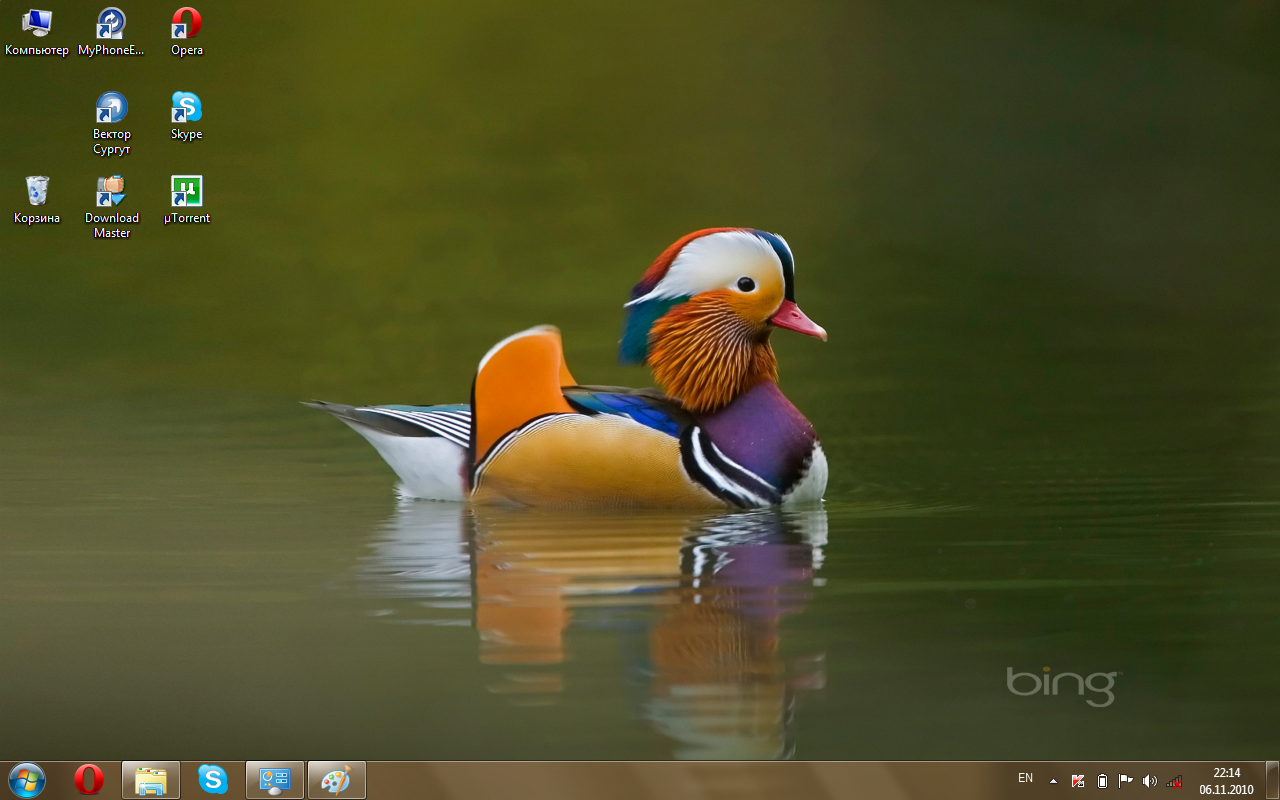Image resolution: width=1280 pixels, height=800 pixels.
Task: Open the network signal tray icon
Action: click(1174, 781)
